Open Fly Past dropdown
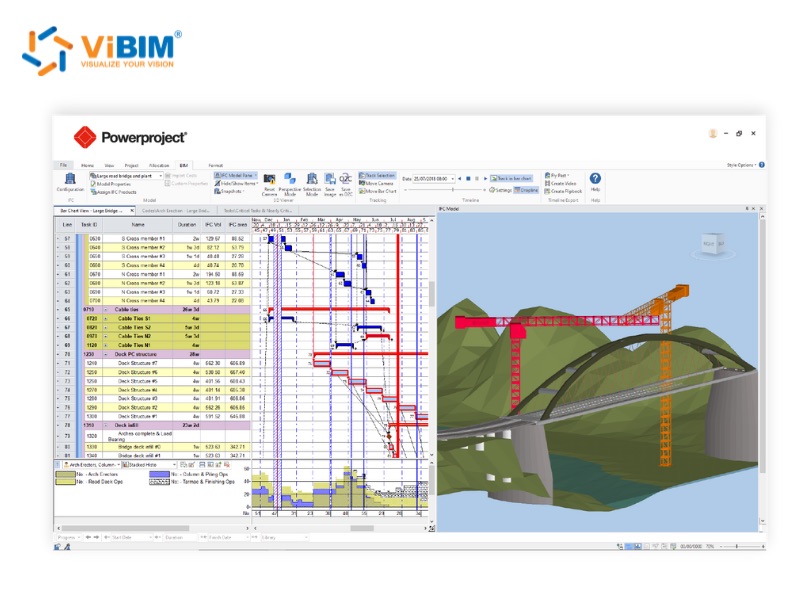 (x=557, y=175)
